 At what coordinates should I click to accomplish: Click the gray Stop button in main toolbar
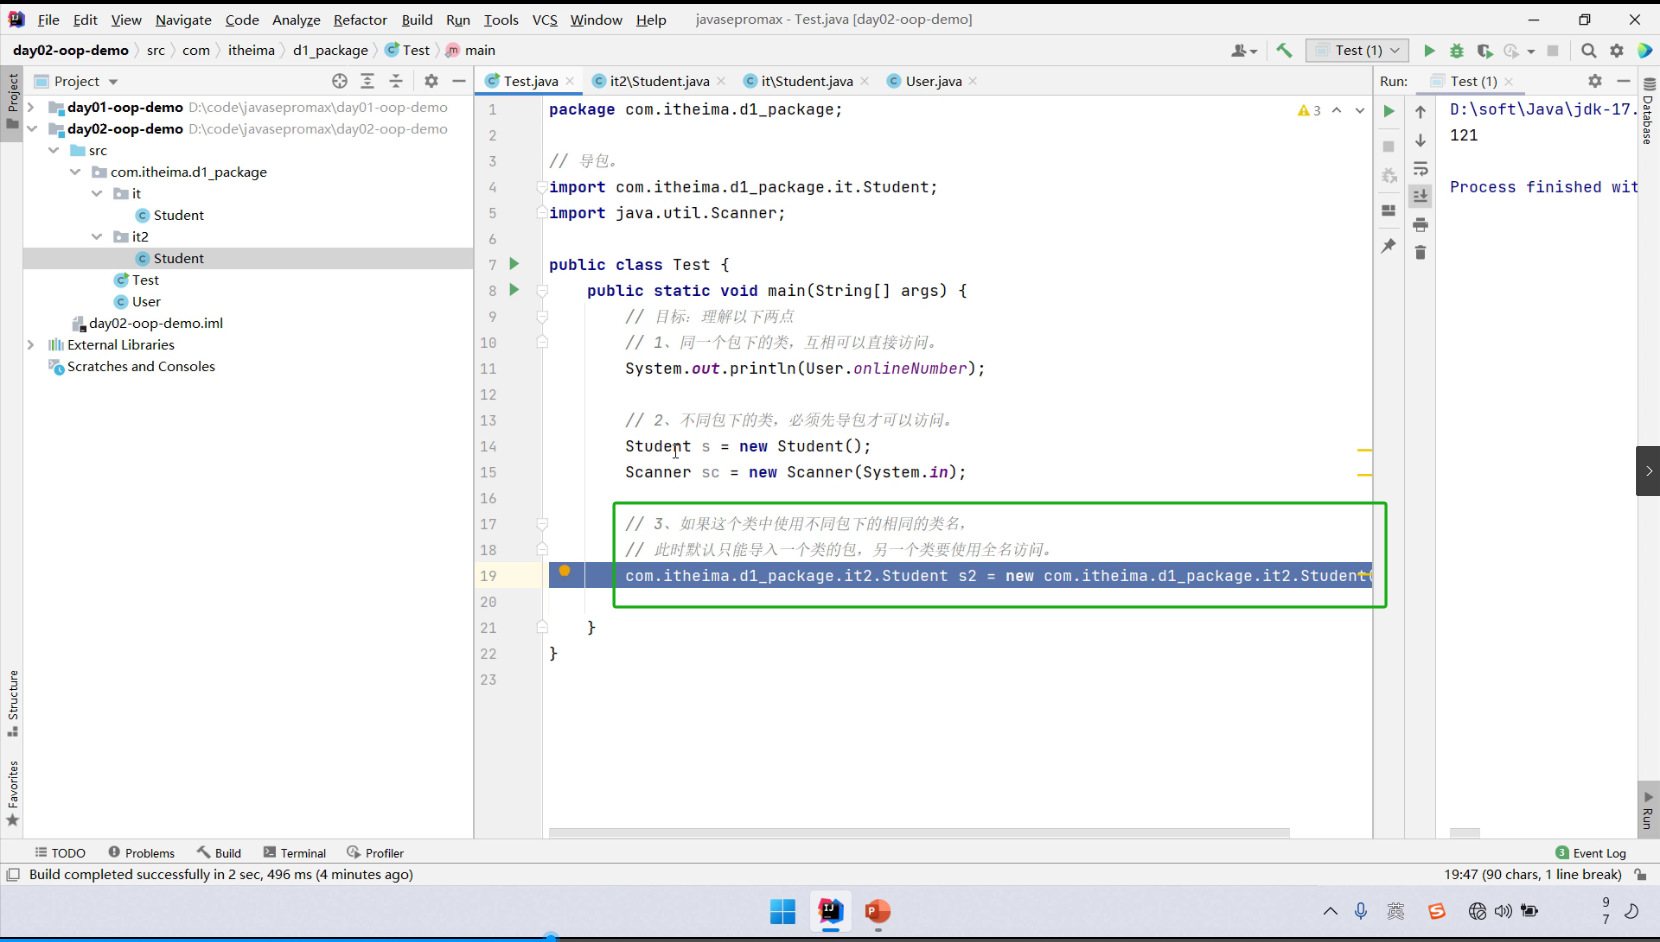1553,50
